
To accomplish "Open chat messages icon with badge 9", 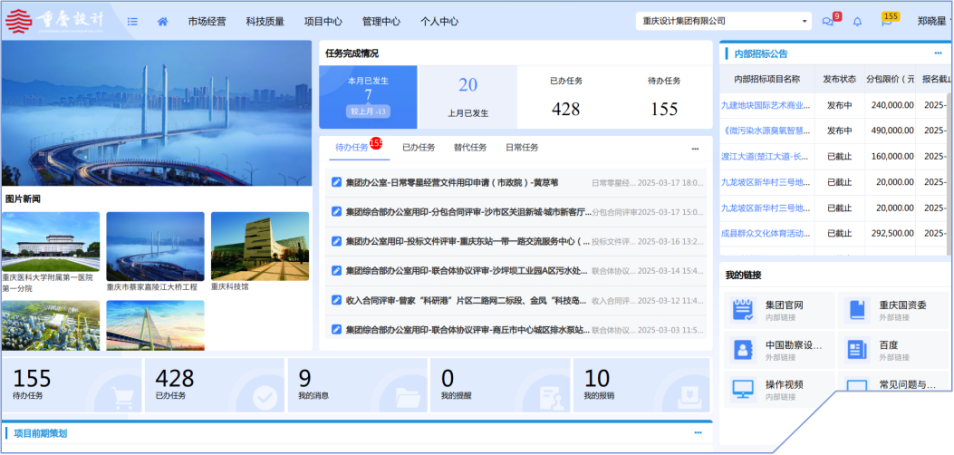I will point(828,21).
